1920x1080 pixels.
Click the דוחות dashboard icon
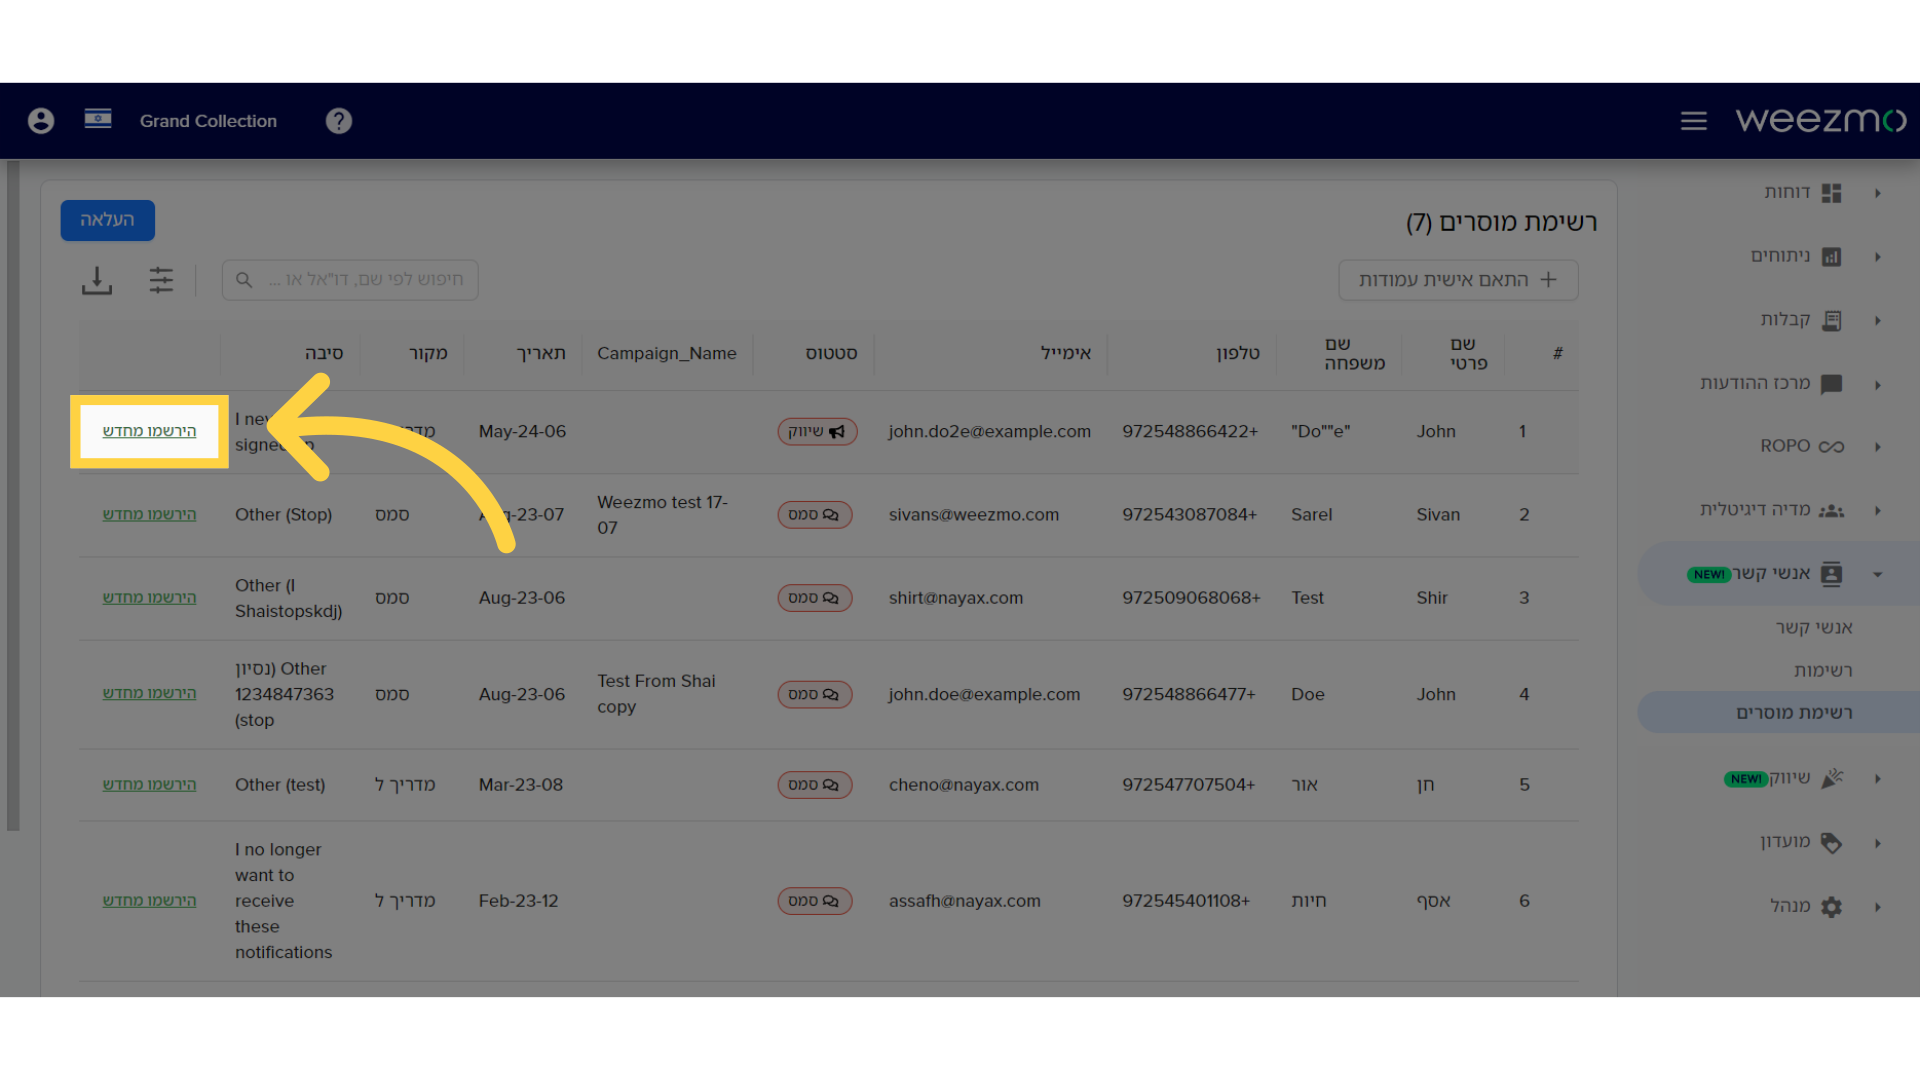pyautogui.click(x=1832, y=193)
